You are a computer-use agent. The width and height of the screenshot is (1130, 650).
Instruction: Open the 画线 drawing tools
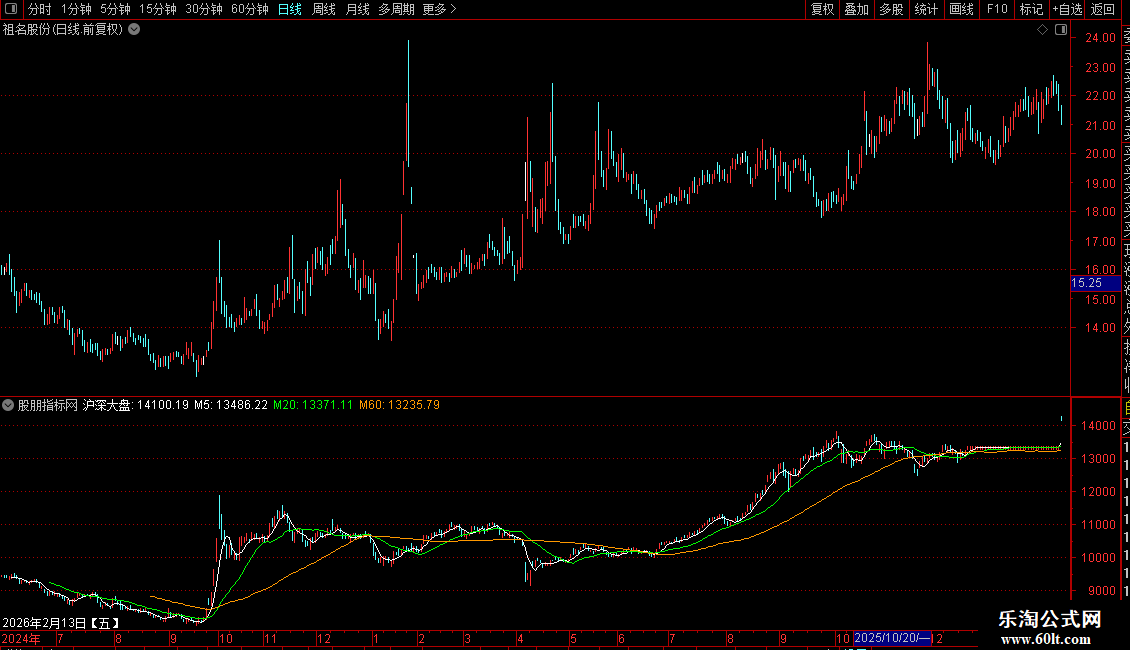pos(961,9)
